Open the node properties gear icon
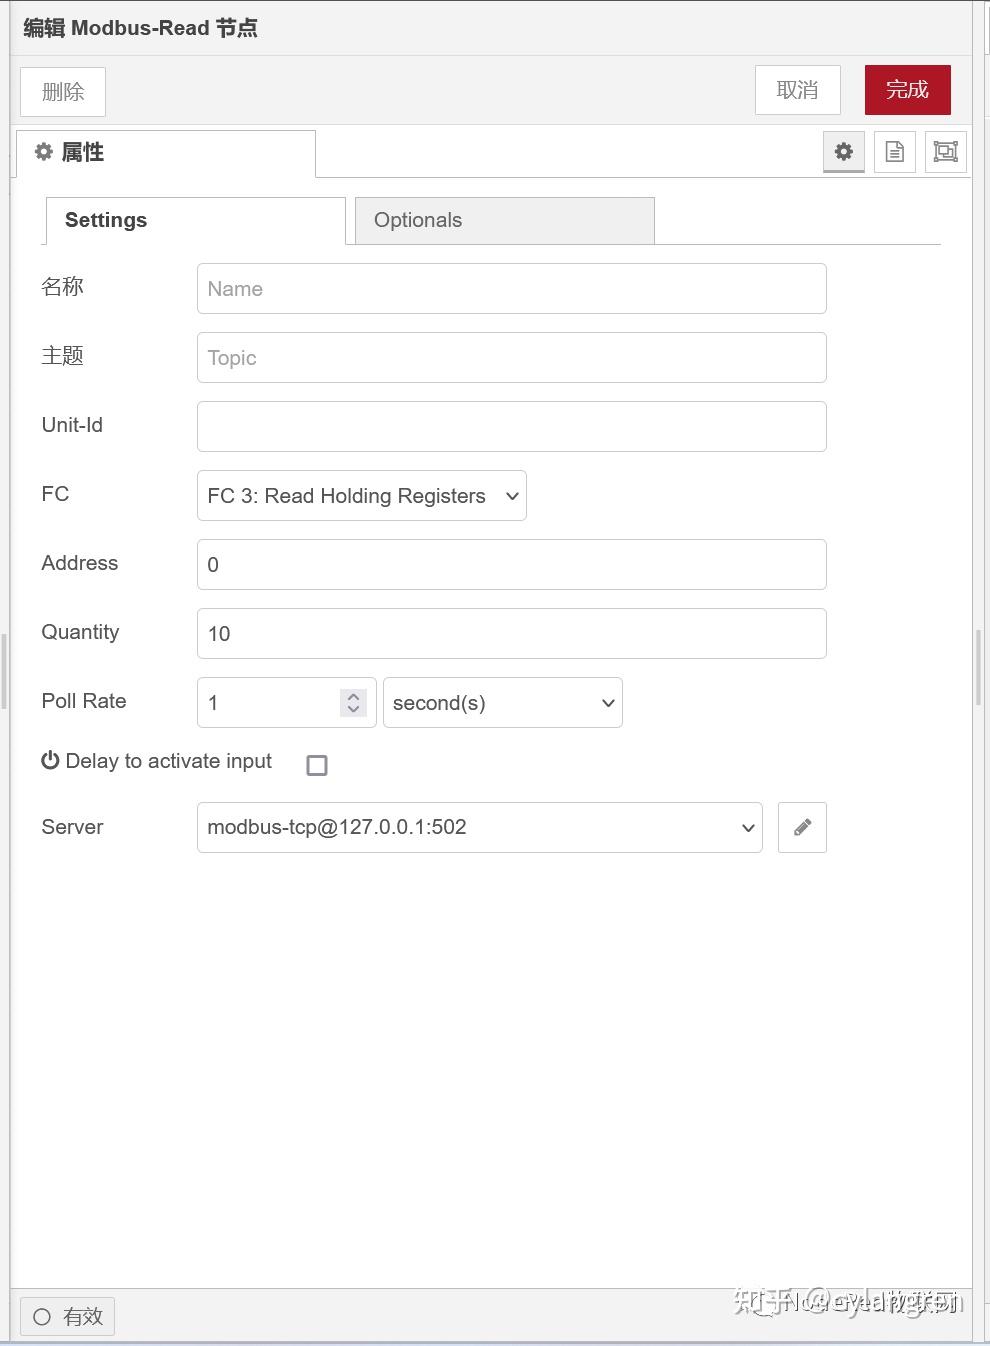The width and height of the screenshot is (990, 1346). (x=844, y=152)
